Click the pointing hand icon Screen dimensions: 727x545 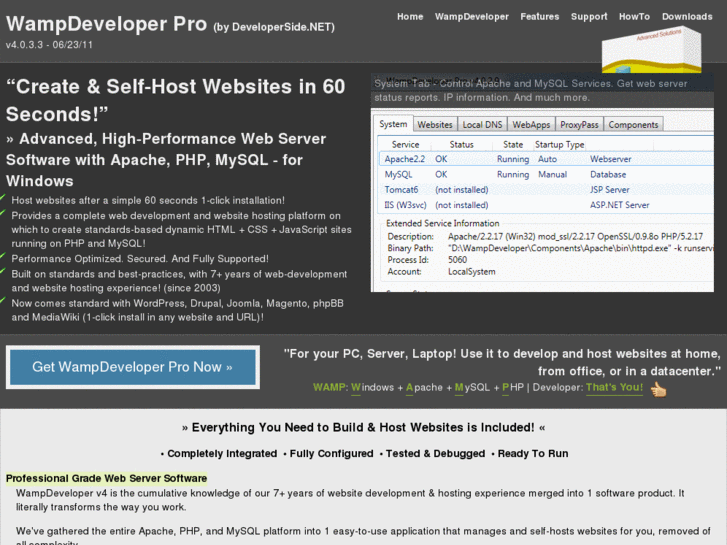658,389
